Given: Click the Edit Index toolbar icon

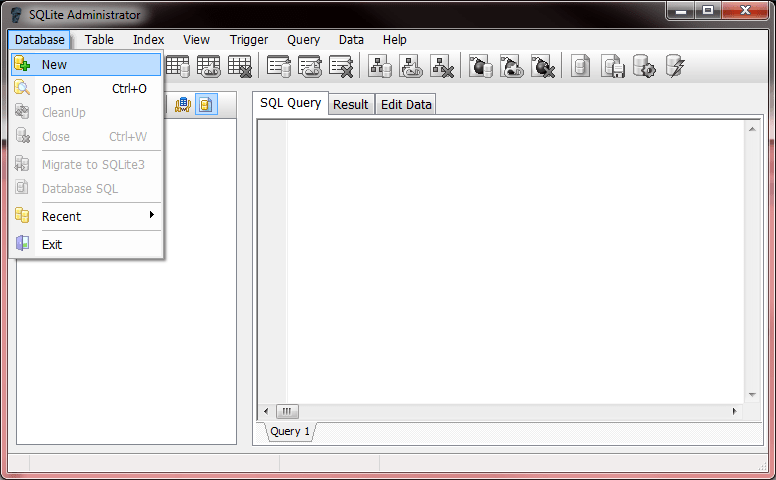Looking at the screenshot, I should pyautogui.click(x=310, y=66).
